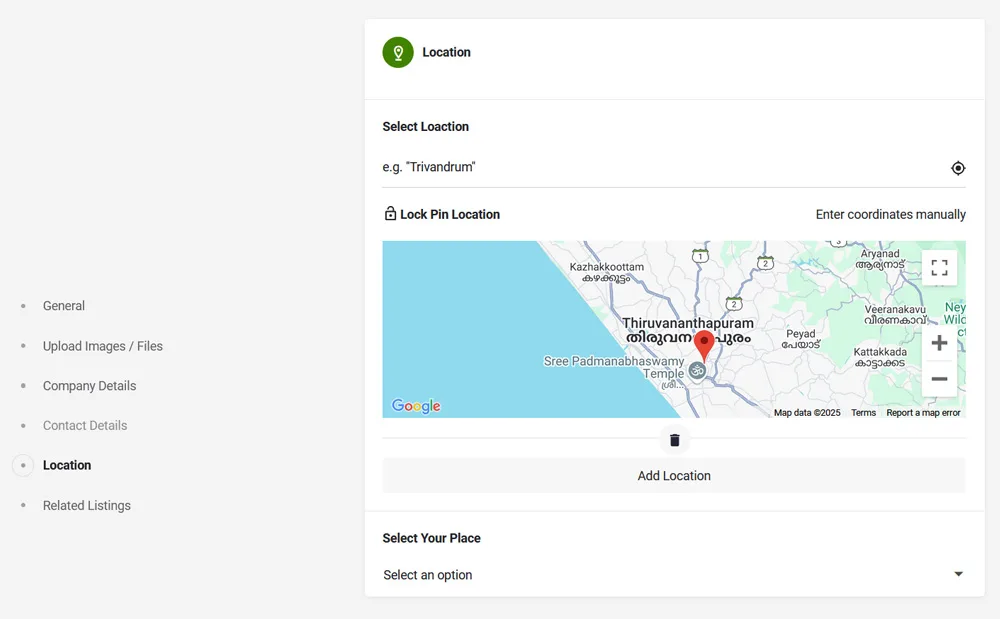The width and height of the screenshot is (1000, 619).
Task: Go to General section
Action: [64, 306]
